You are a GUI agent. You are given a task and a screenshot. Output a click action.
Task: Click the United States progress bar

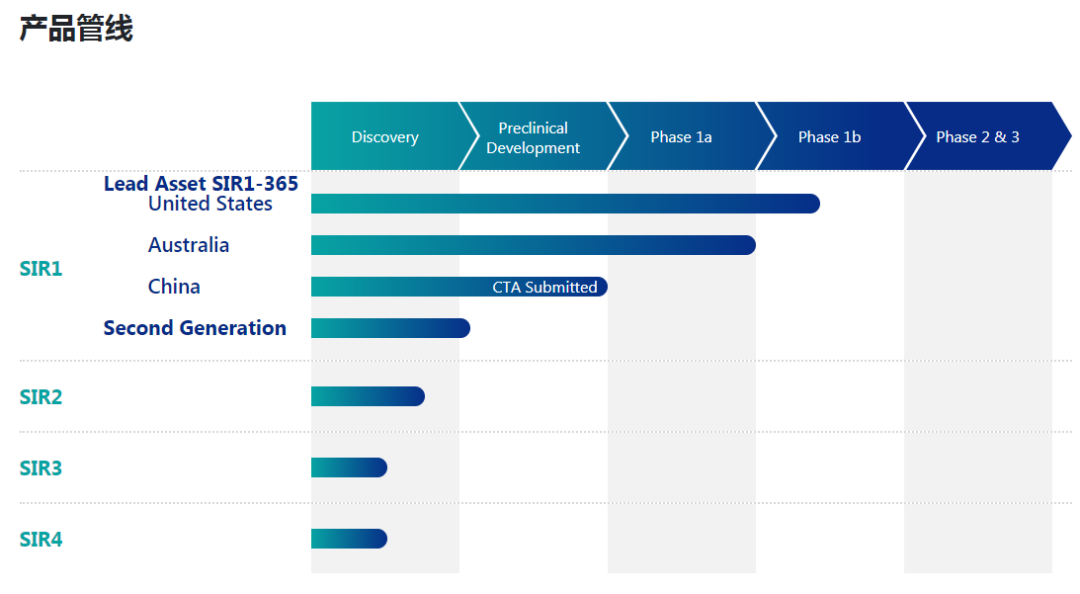pyautogui.click(x=565, y=204)
